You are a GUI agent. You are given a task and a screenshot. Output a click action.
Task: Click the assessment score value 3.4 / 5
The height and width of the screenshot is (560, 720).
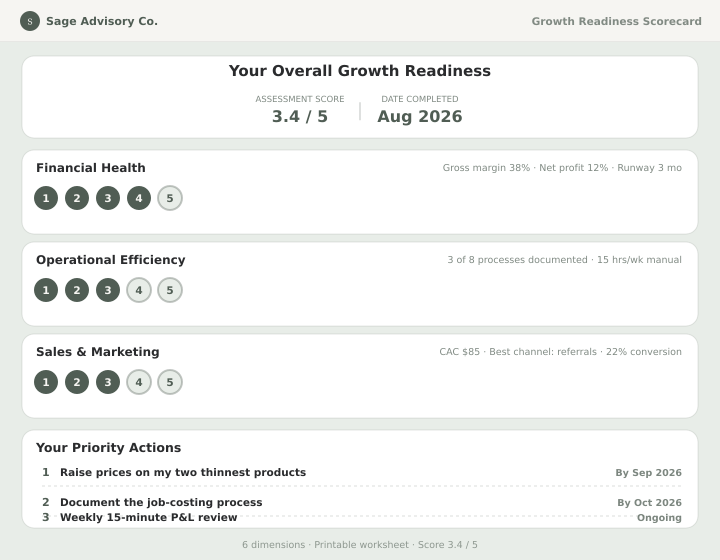coord(300,116)
